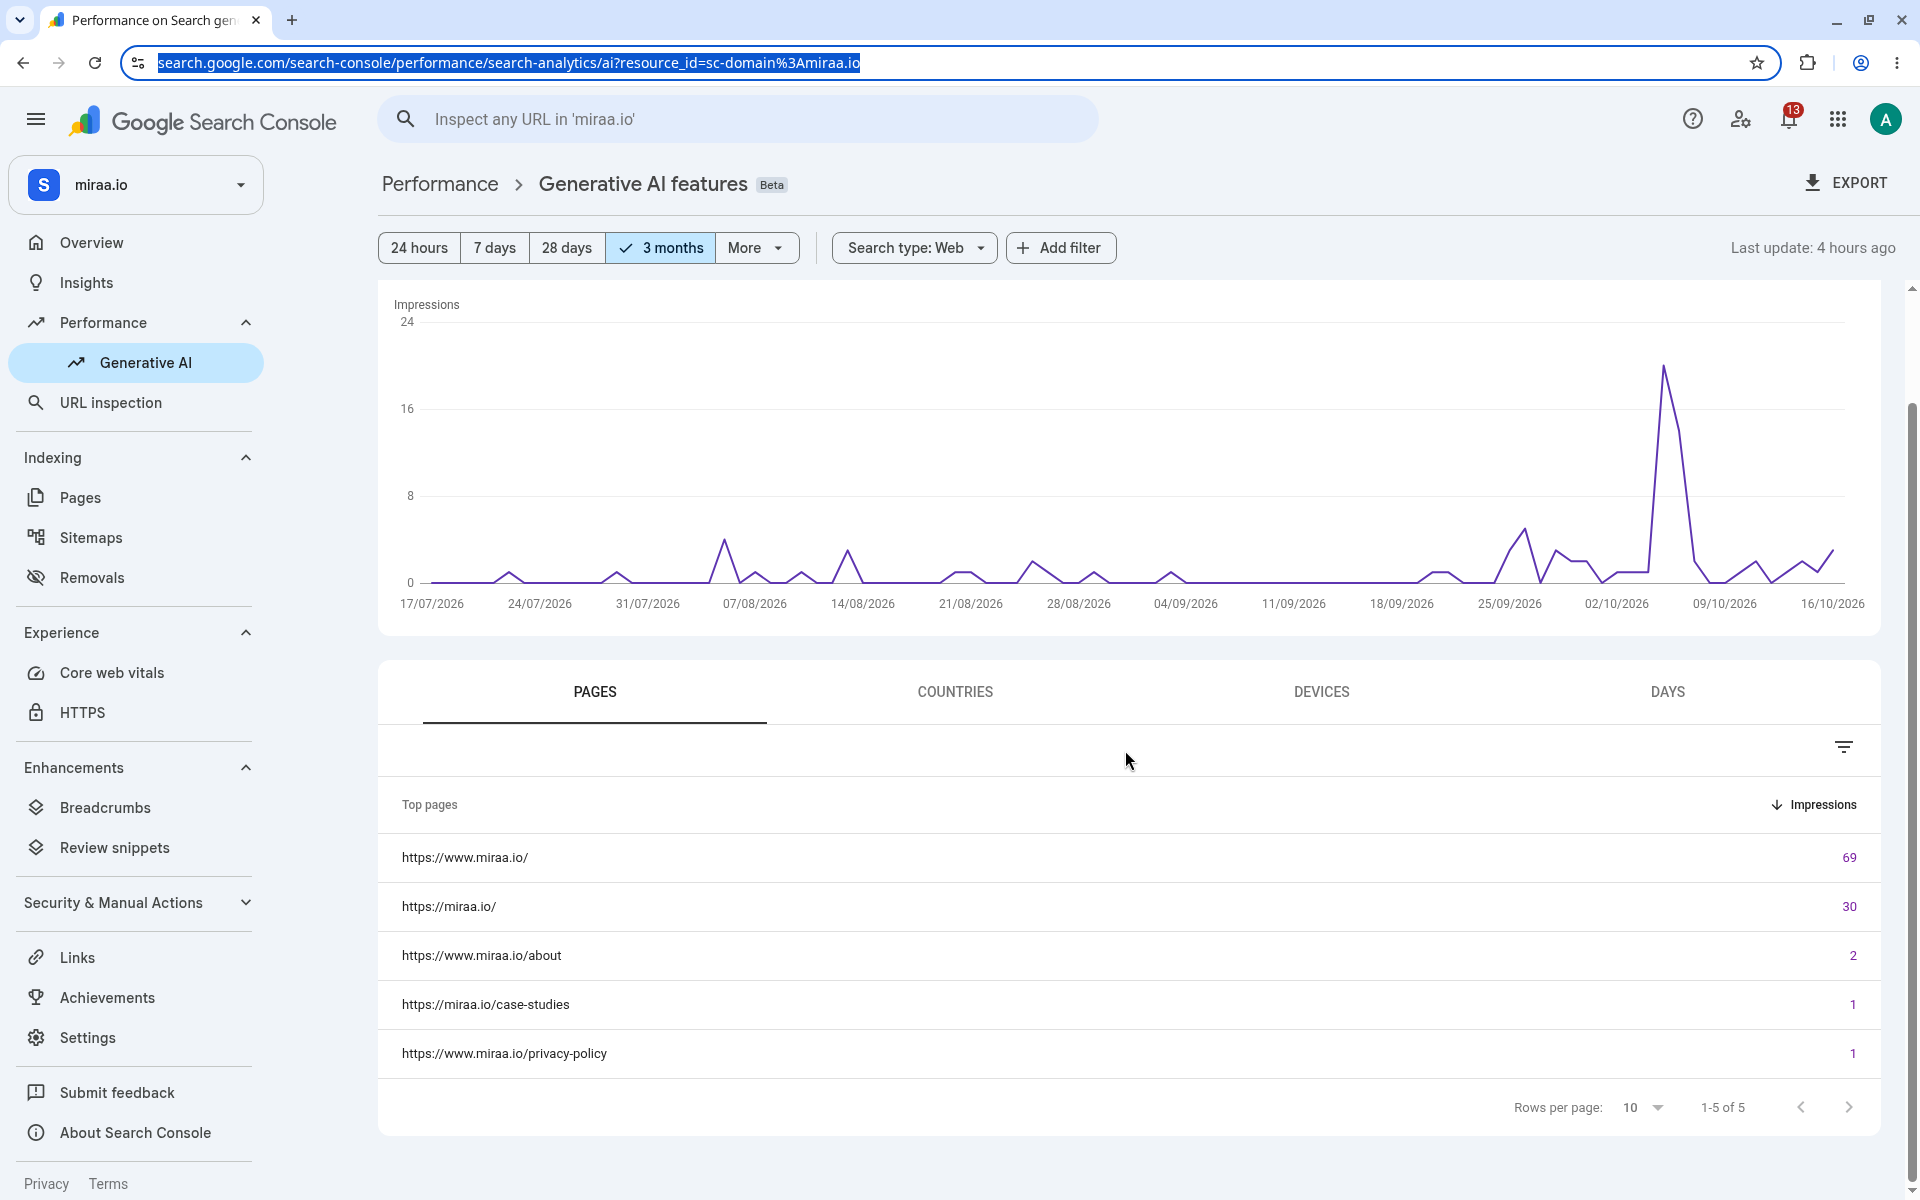Go to next page of table rows
The height and width of the screenshot is (1200, 1920).
(x=1848, y=1107)
